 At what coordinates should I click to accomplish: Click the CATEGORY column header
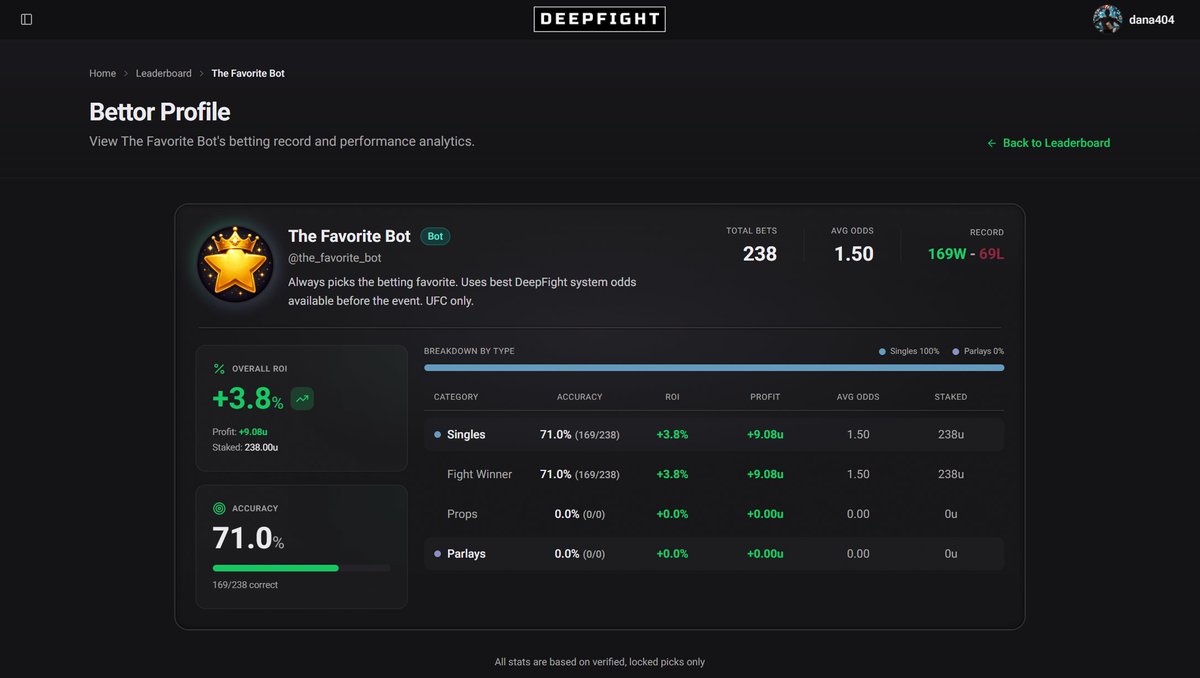click(456, 397)
